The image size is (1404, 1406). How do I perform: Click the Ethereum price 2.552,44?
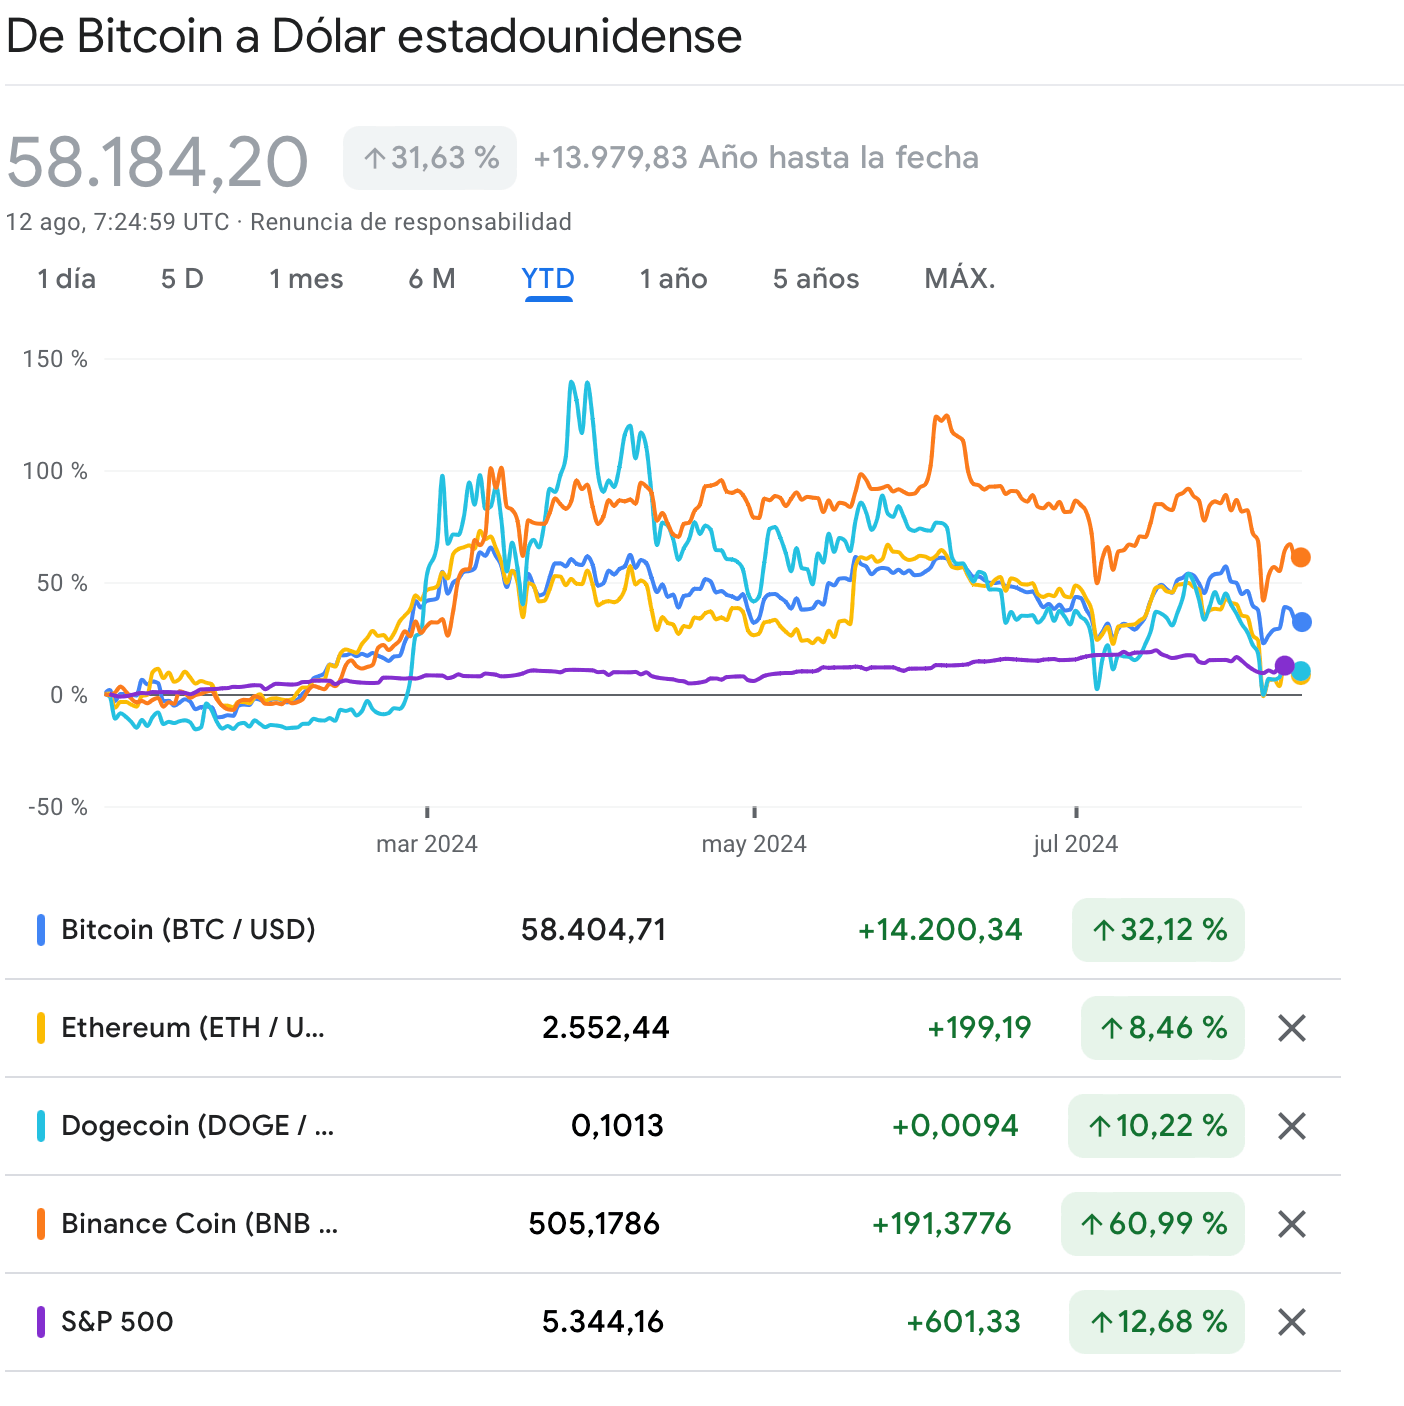coord(605,1028)
